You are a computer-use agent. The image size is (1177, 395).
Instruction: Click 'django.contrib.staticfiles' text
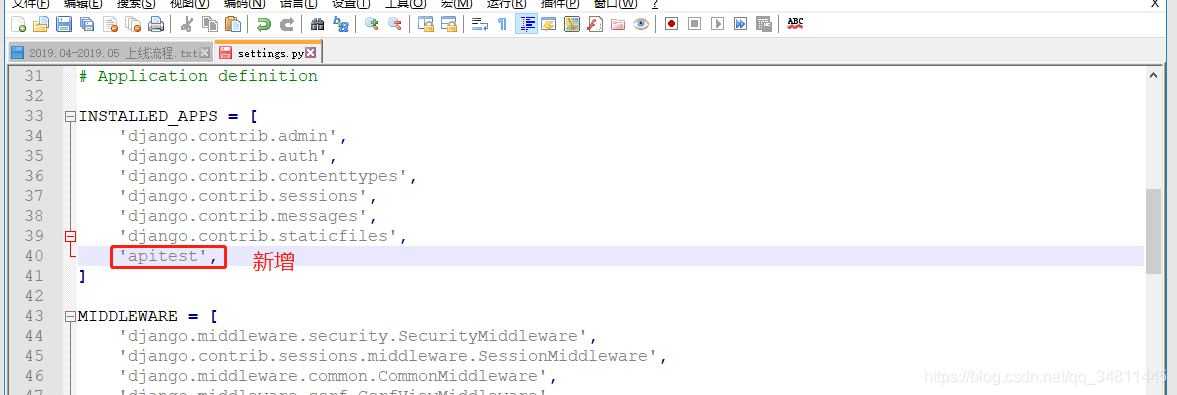(263, 237)
